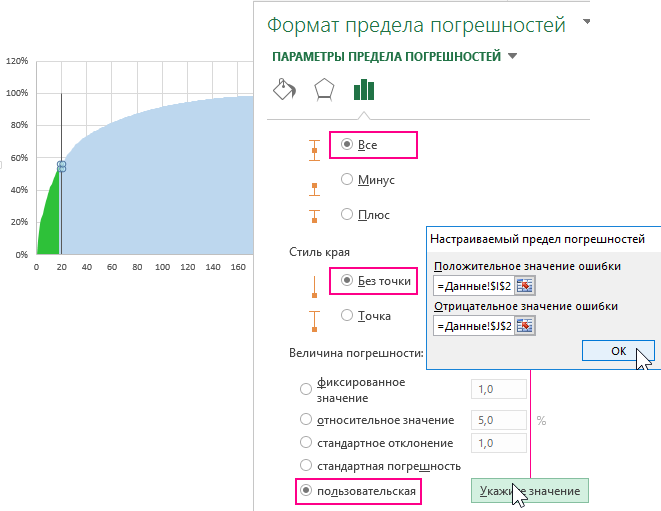Click the negative error value field =Данные!$J$2

click(474, 326)
